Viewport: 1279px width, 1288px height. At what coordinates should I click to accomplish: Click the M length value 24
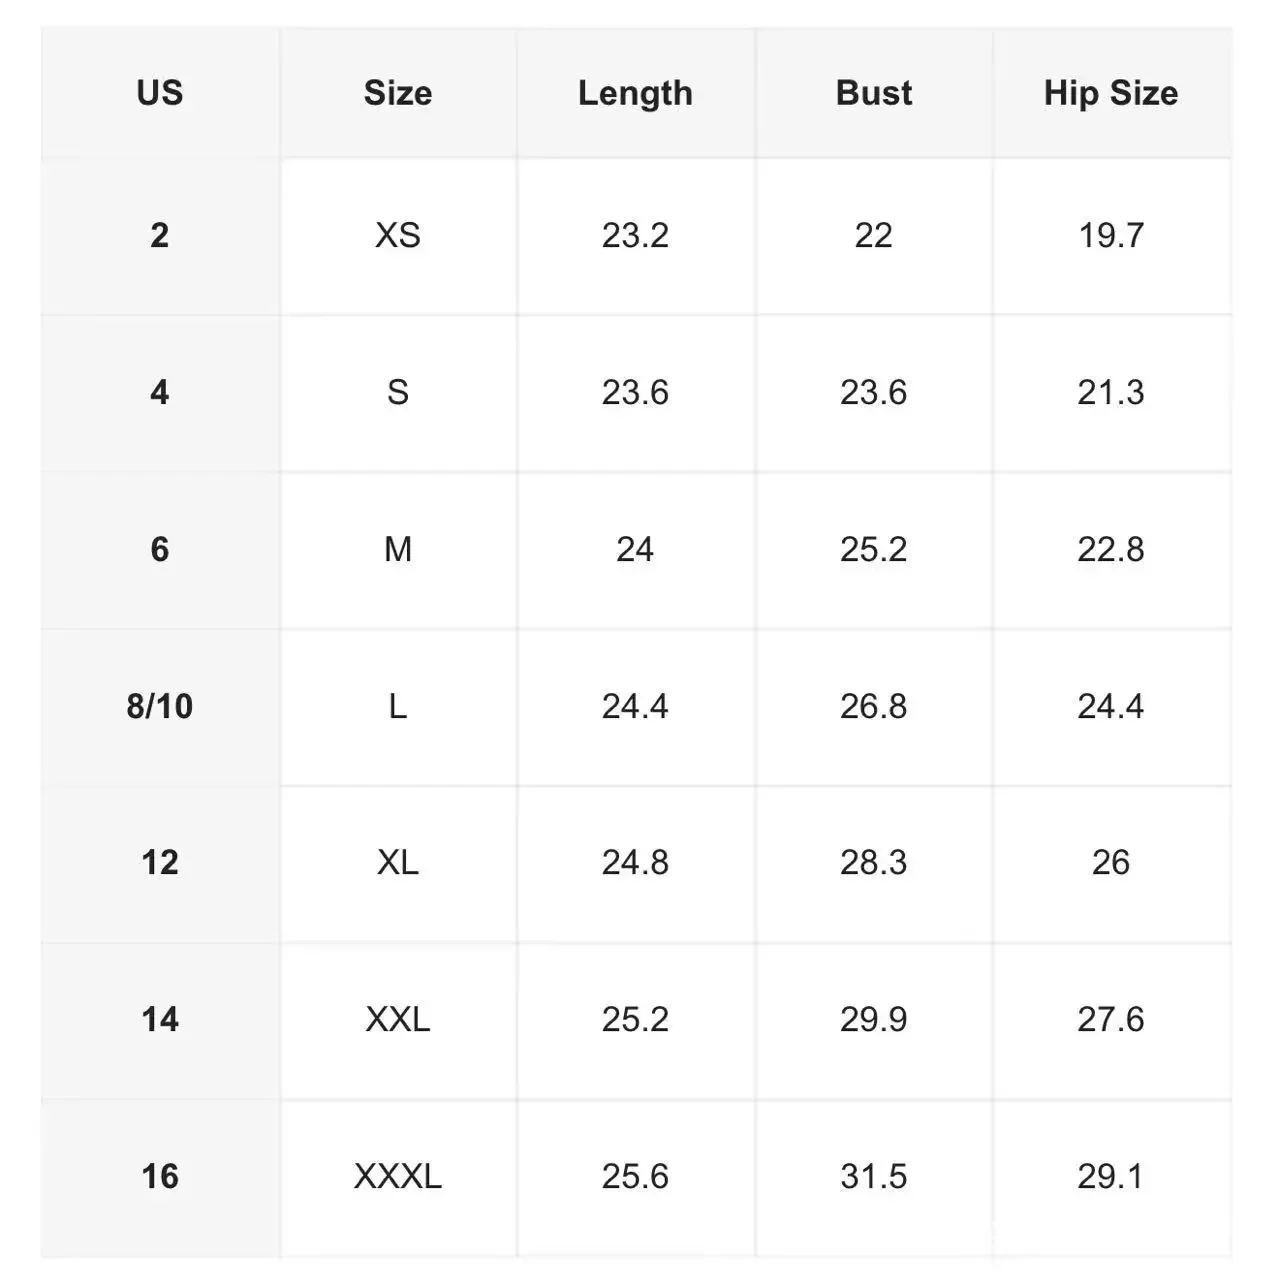coord(635,549)
